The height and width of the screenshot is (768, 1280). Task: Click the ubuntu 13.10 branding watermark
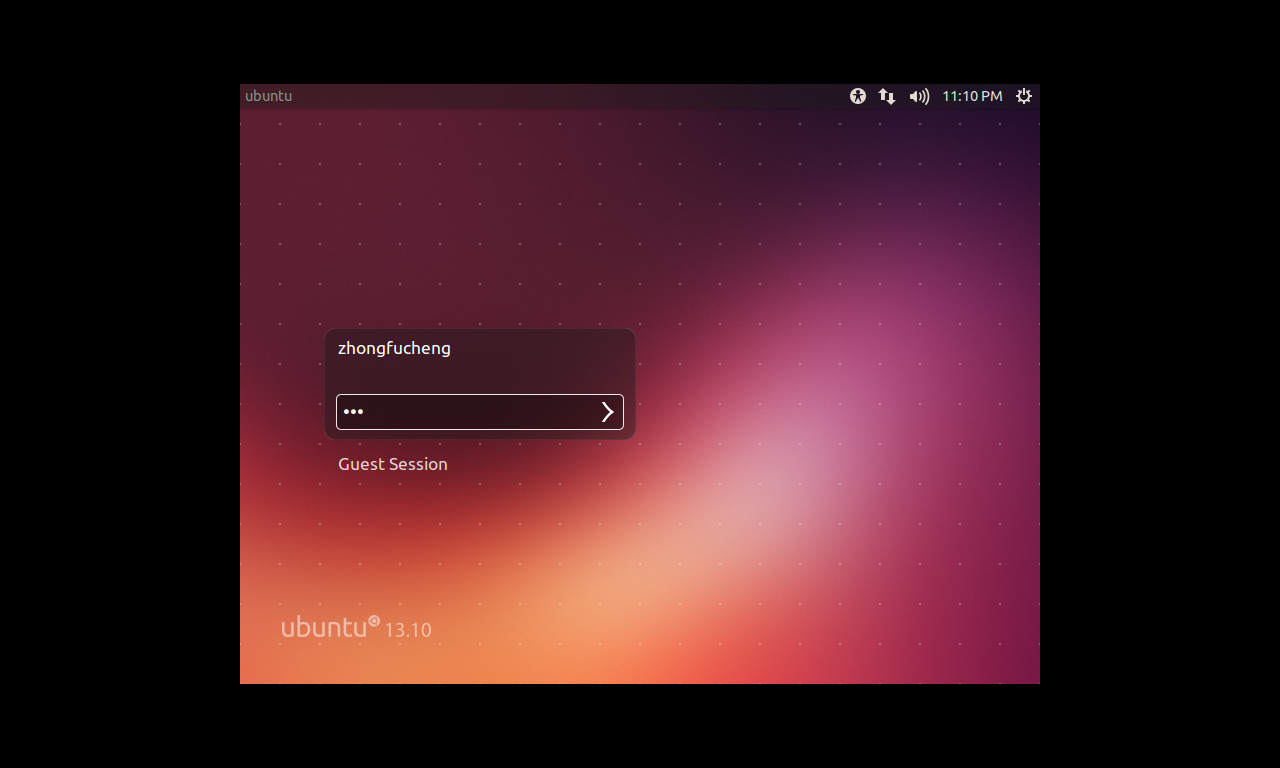[x=355, y=626]
